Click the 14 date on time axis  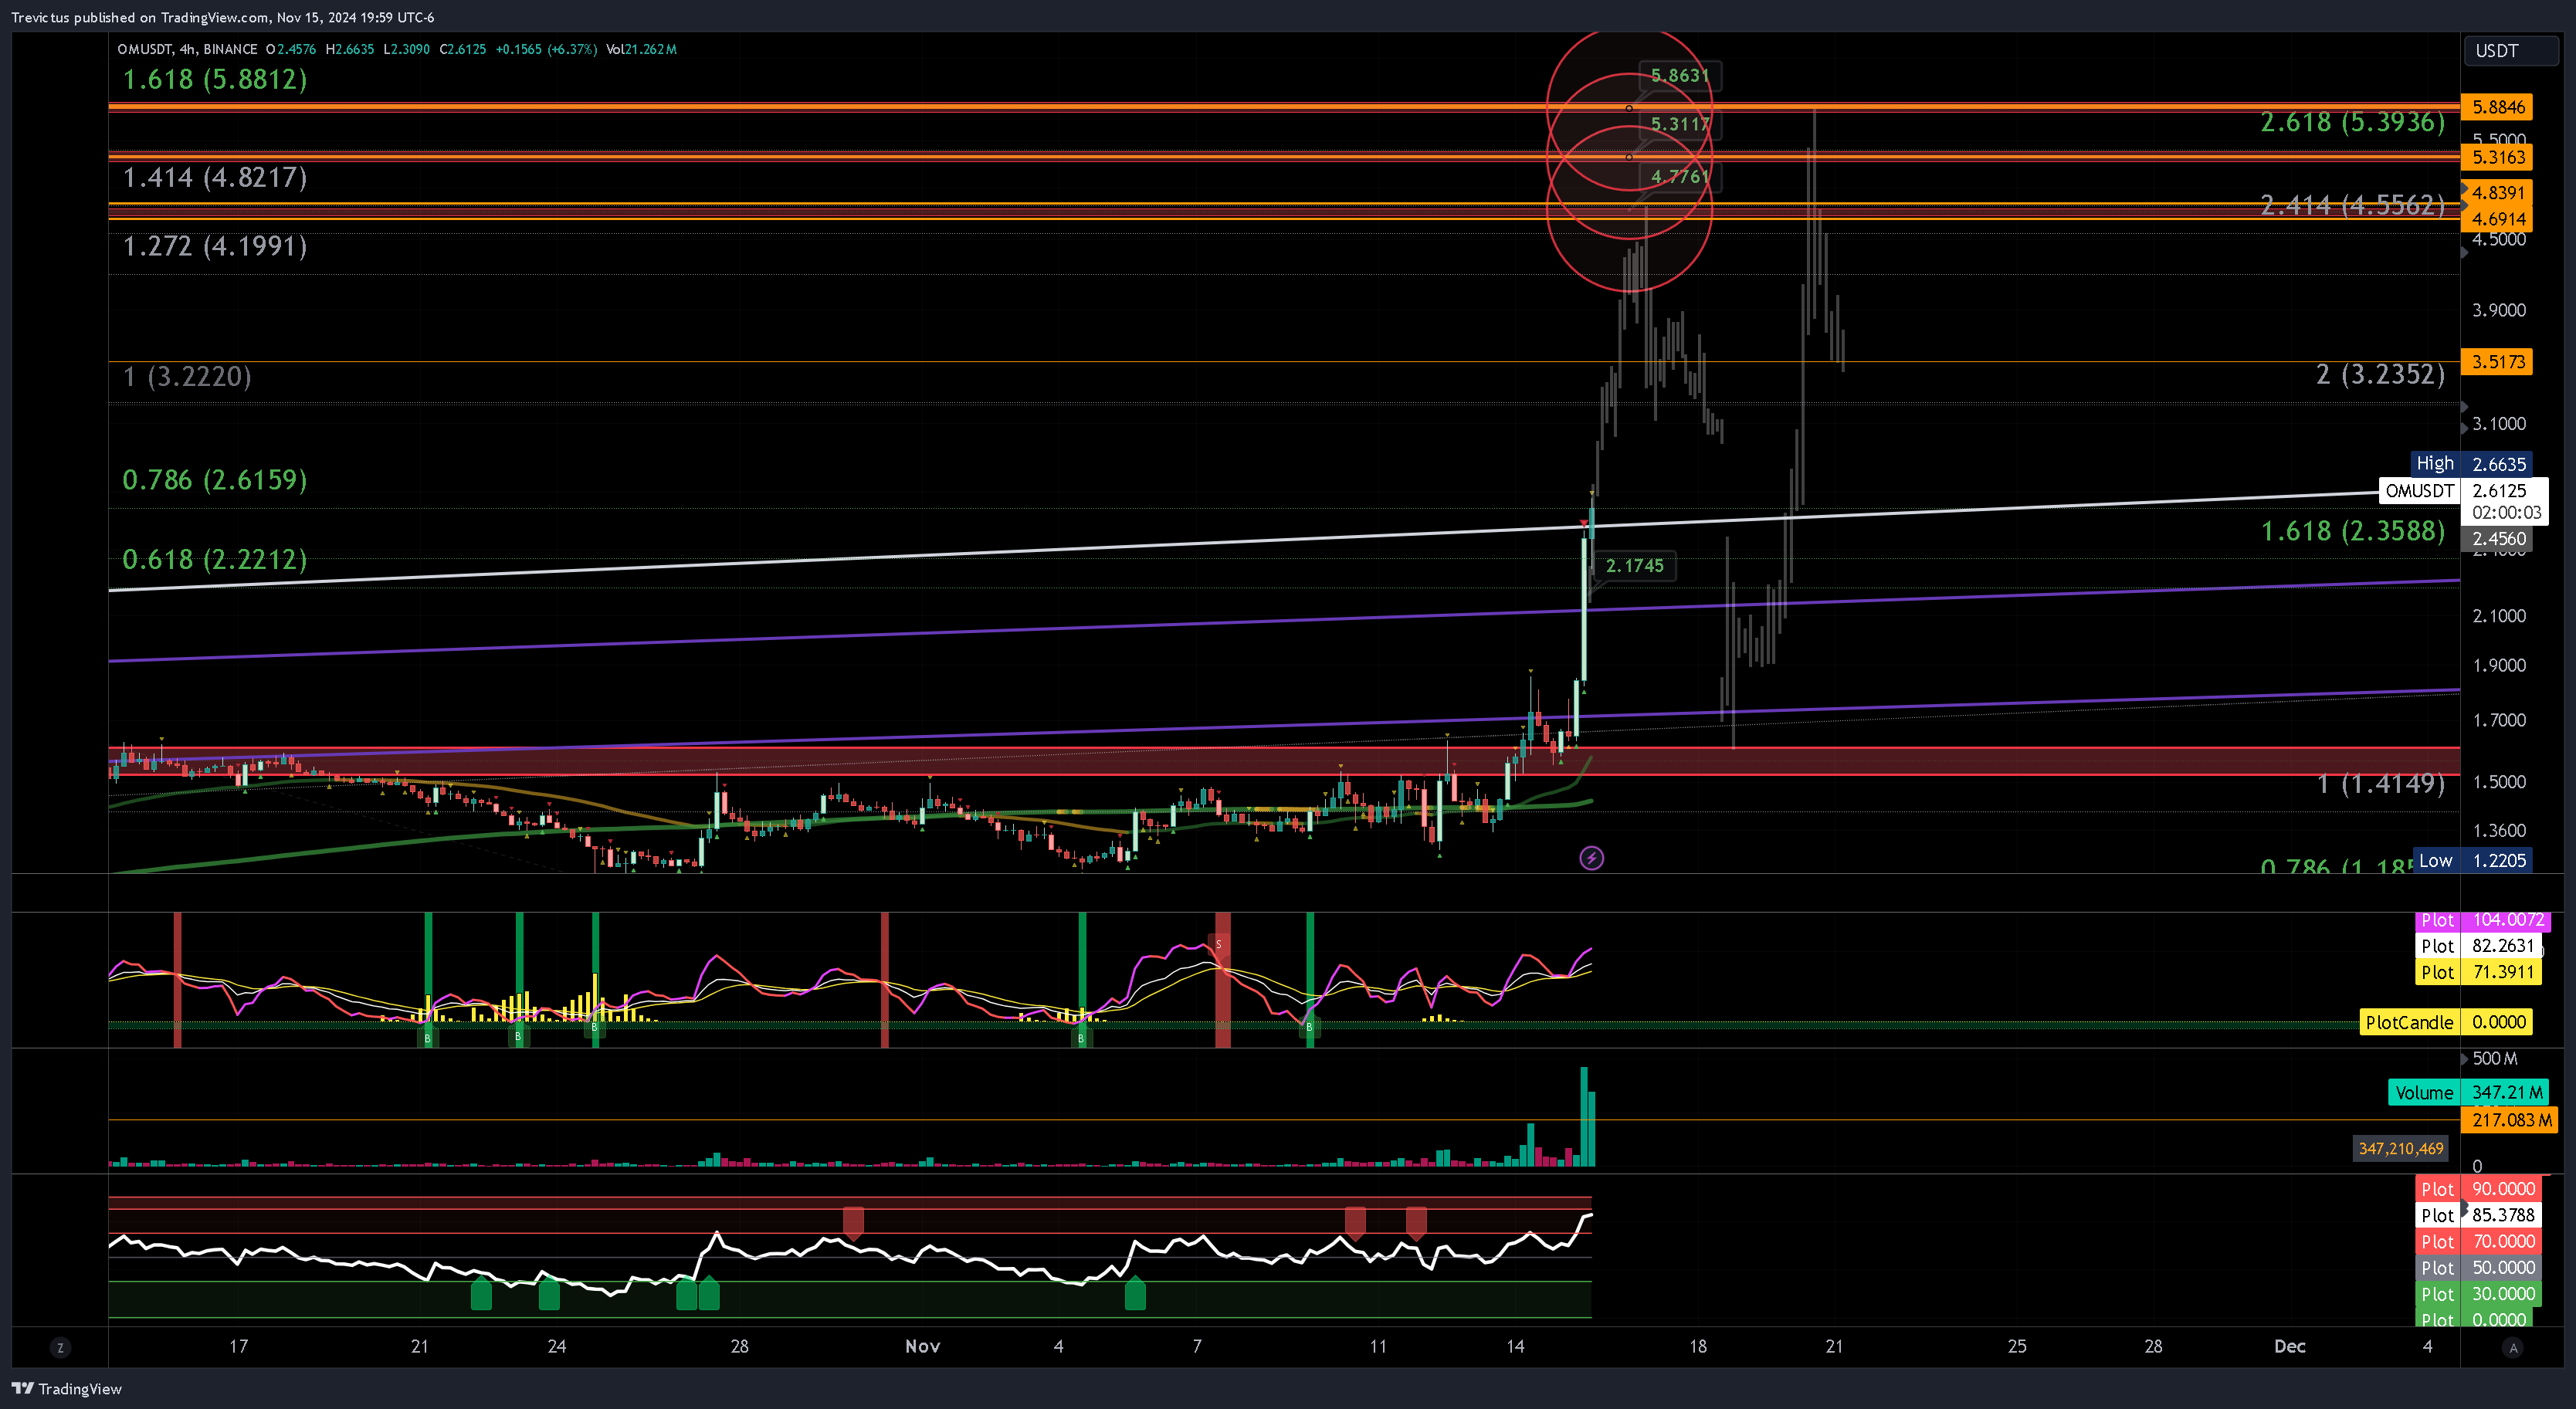click(x=1515, y=1346)
